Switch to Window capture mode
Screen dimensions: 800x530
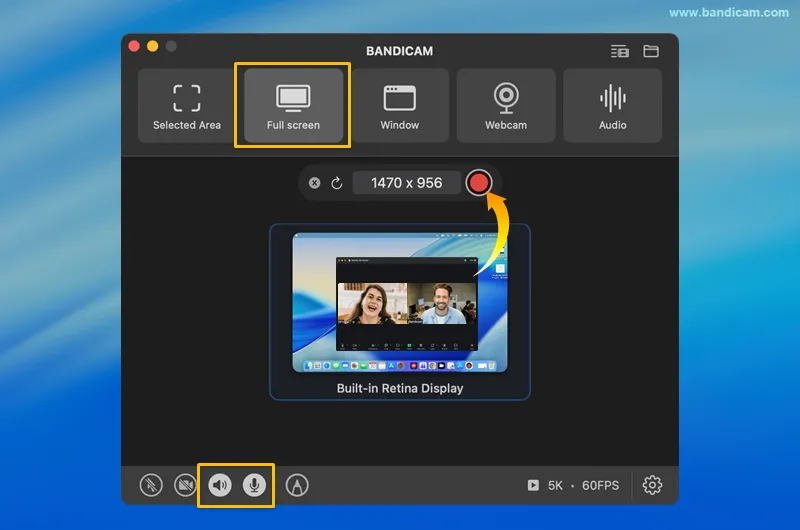[399, 106]
